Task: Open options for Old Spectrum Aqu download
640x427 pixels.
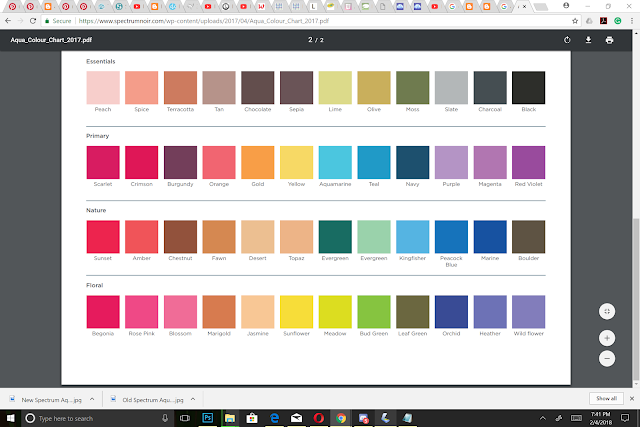Action: pos(193,400)
